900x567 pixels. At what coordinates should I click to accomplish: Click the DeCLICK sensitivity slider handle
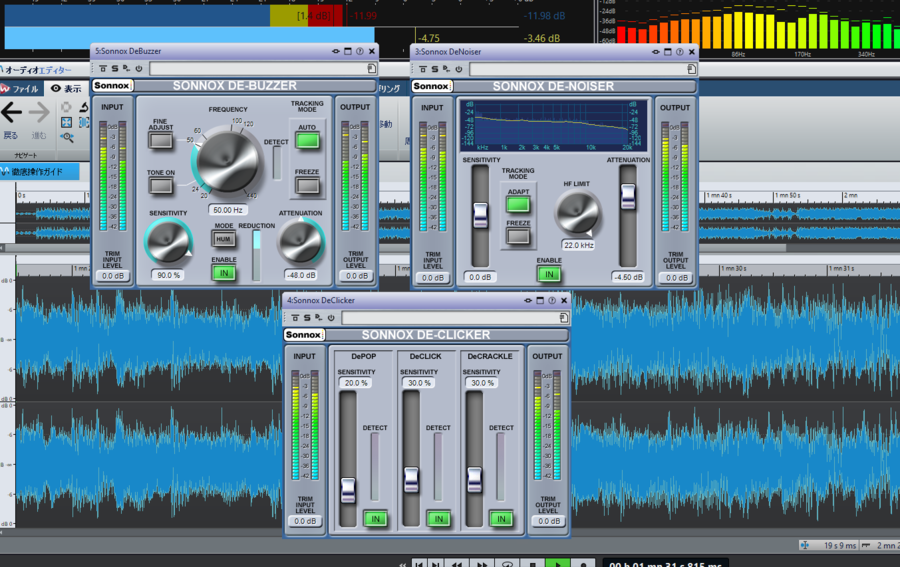click(x=411, y=480)
